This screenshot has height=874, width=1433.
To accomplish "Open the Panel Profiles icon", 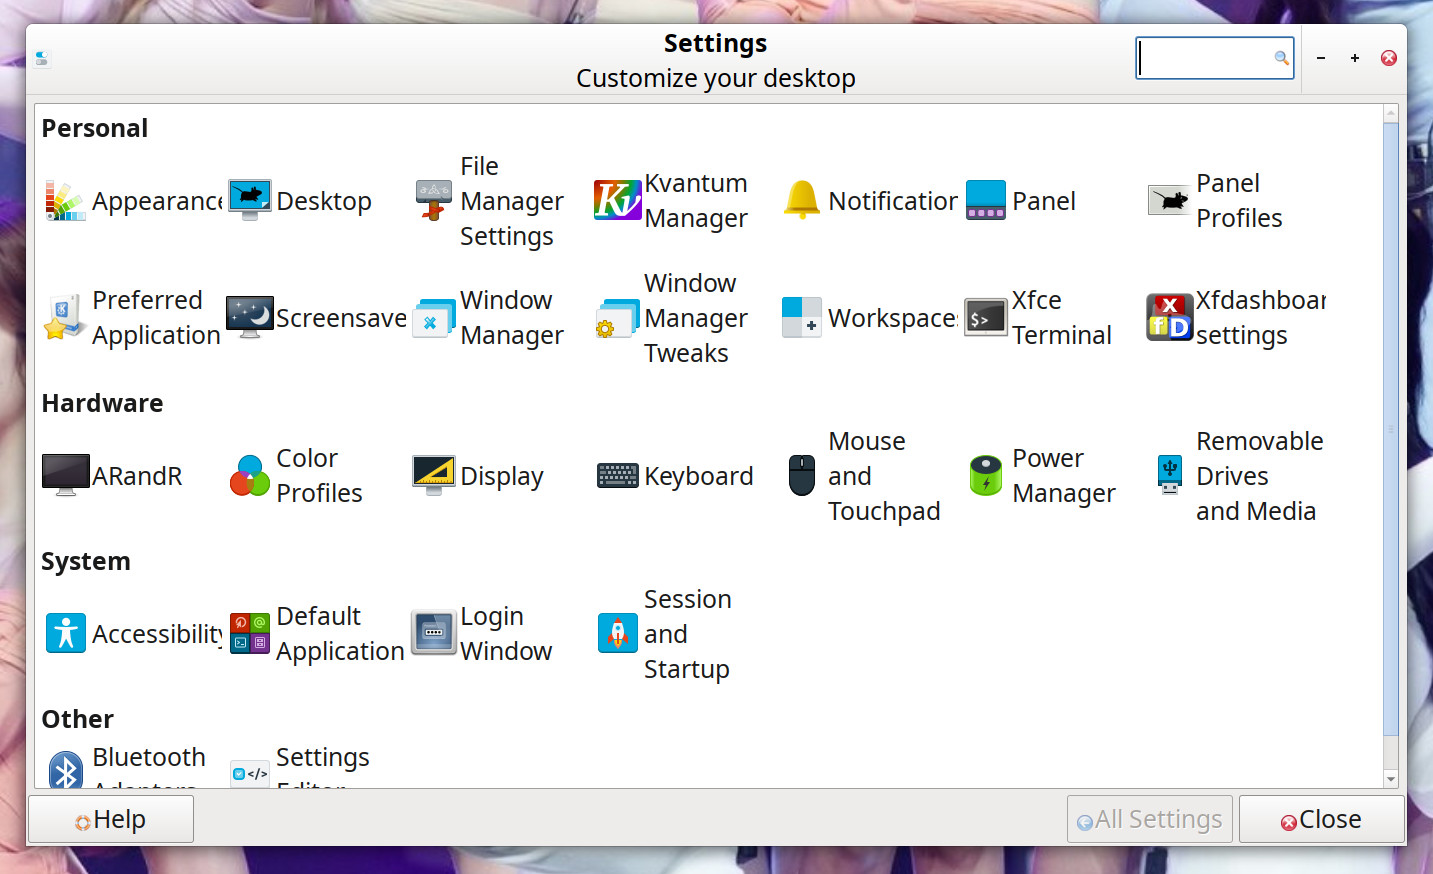I will click(x=1170, y=201).
